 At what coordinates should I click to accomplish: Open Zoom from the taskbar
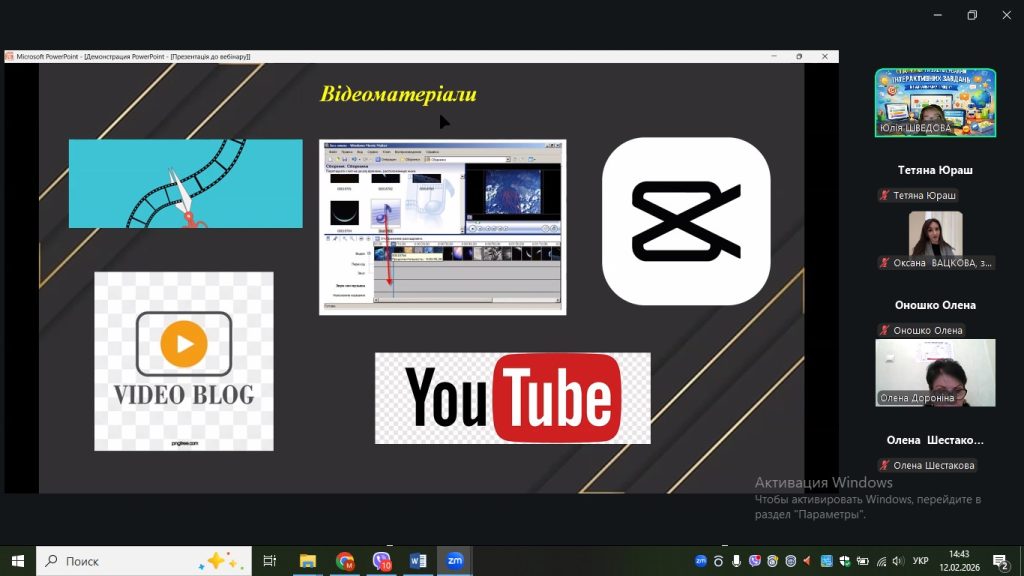[x=454, y=561]
